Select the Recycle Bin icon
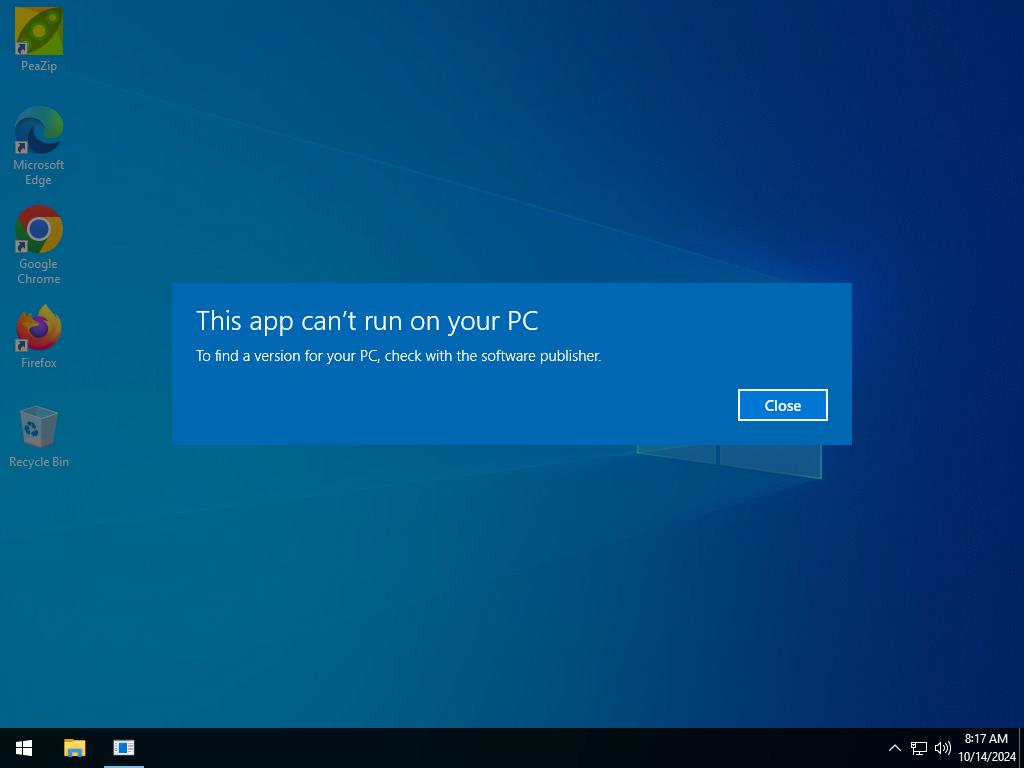 point(39,427)
